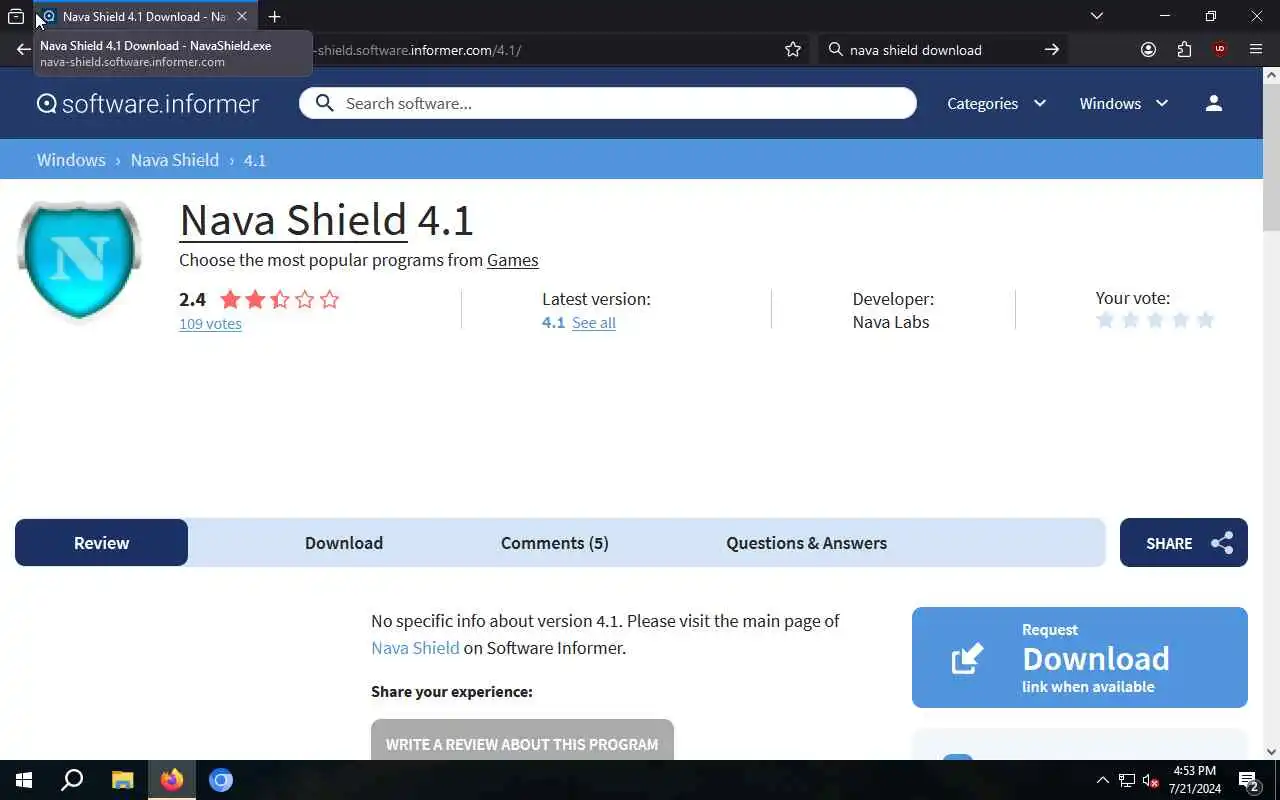Open the Extensions puzzle icon
Viewport: 1280px width, 800px height.
click(1184, 49)
